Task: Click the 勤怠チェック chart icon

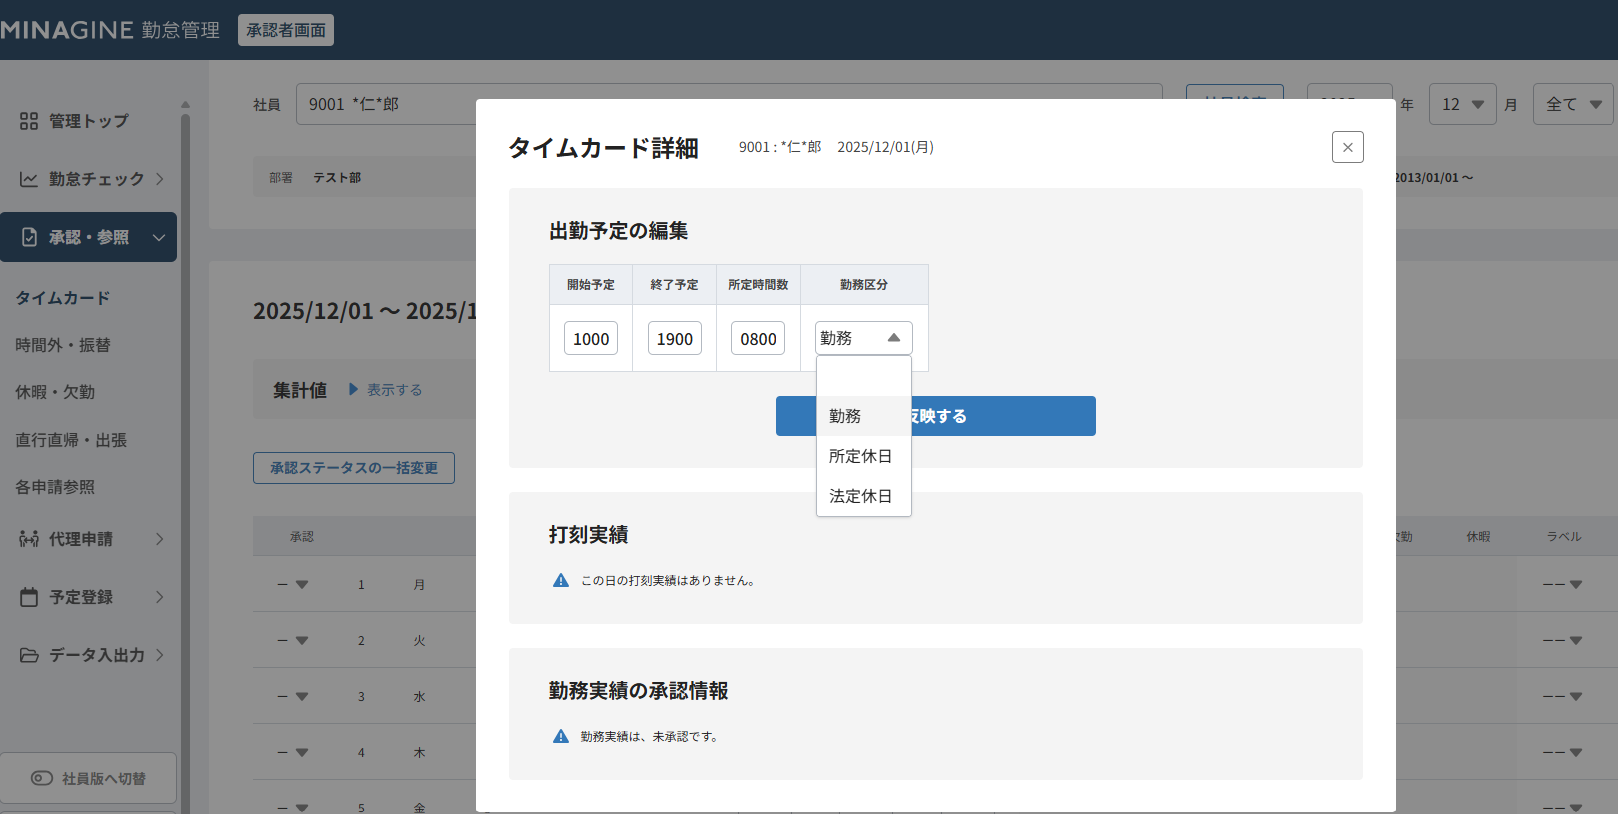Action: point(29,179)
